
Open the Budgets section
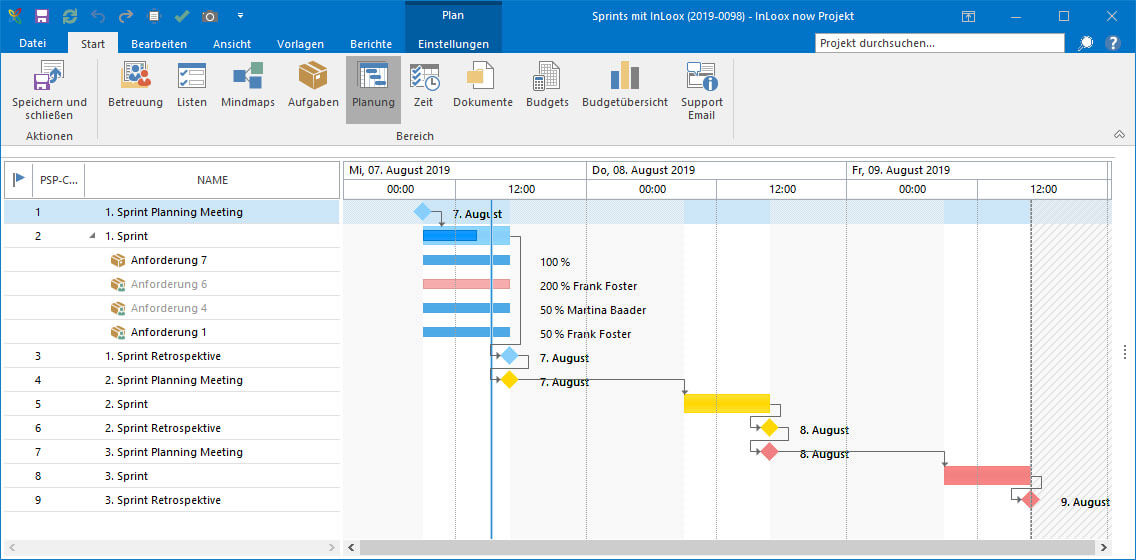[x=547, y=85]
